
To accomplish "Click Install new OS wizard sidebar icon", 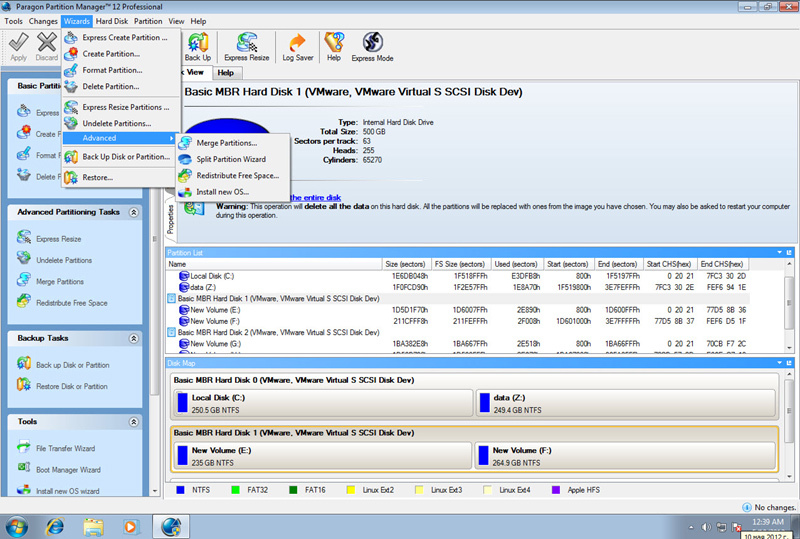I will click(23, 490).
